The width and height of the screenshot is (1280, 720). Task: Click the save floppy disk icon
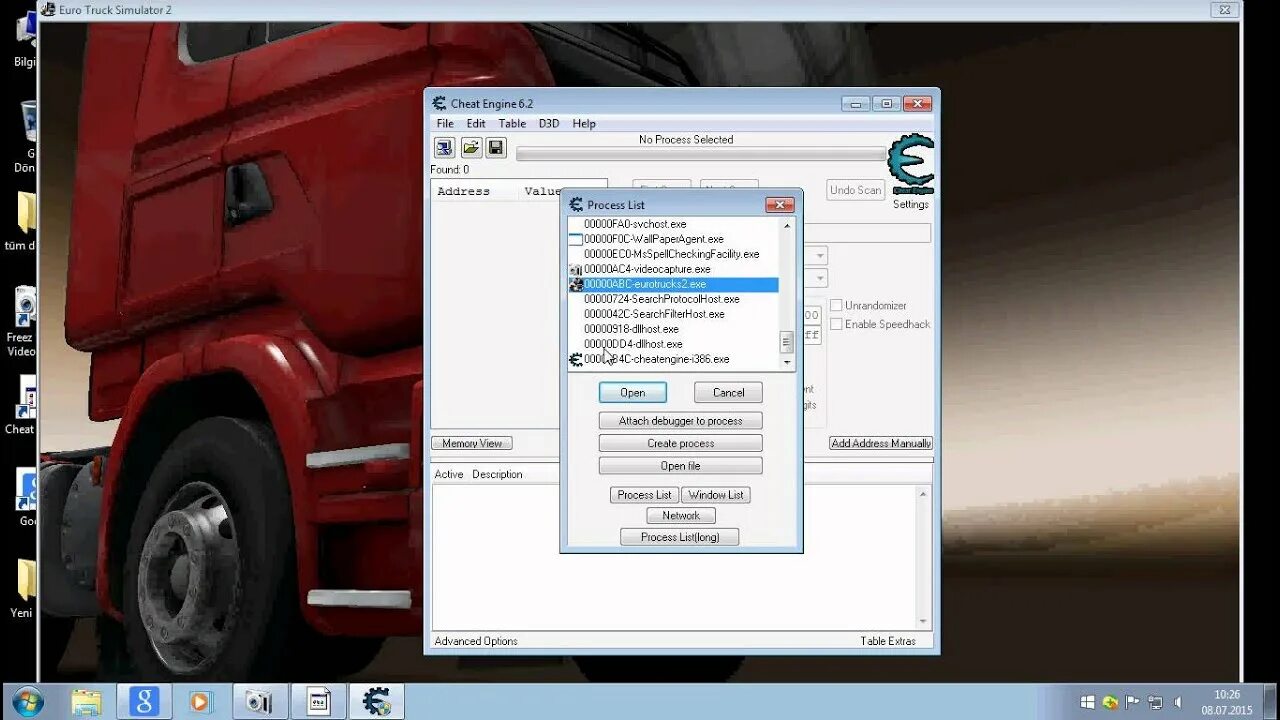coord(496,148)
